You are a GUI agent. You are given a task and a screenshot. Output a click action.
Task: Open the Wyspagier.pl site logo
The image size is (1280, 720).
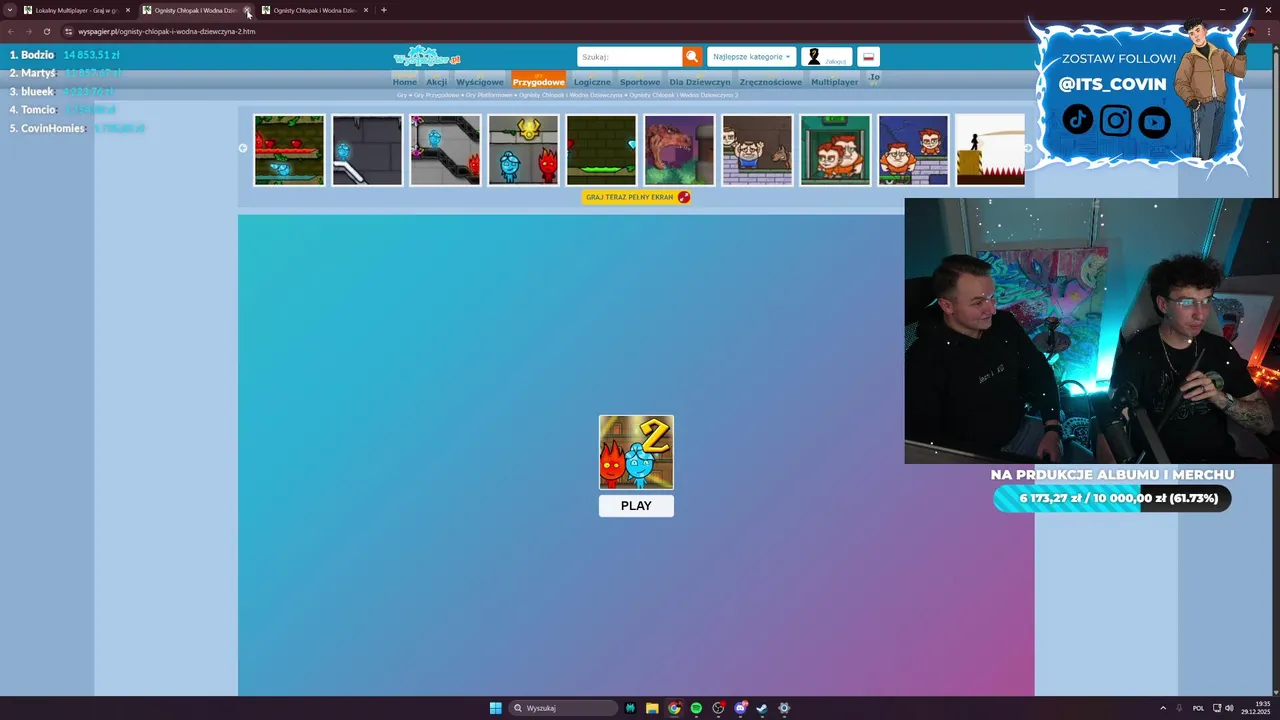427,56
